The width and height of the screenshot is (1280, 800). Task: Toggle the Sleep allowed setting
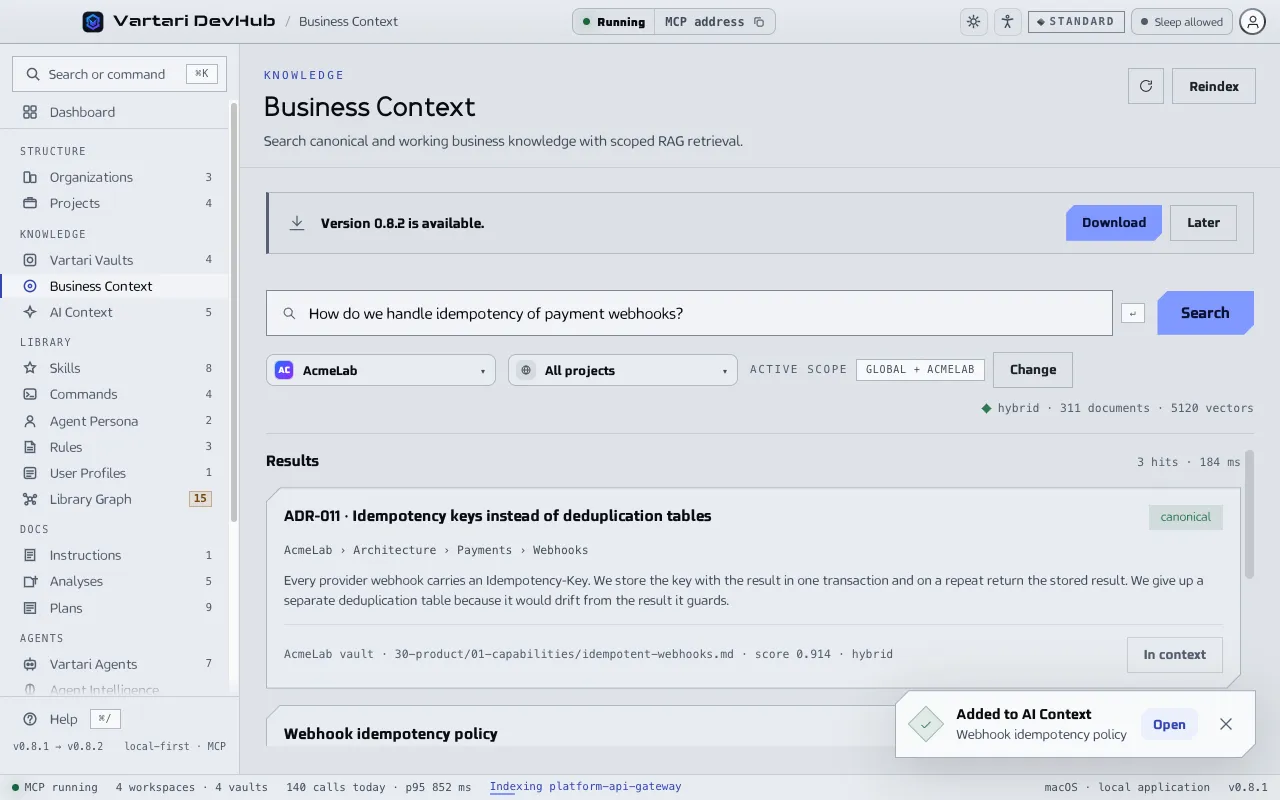1181,22
